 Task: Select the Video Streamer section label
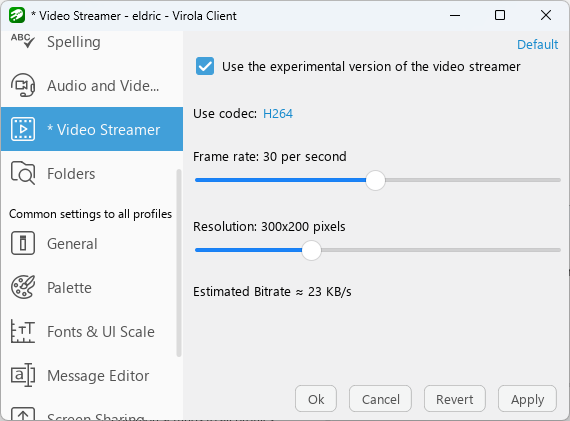[104, 130]
